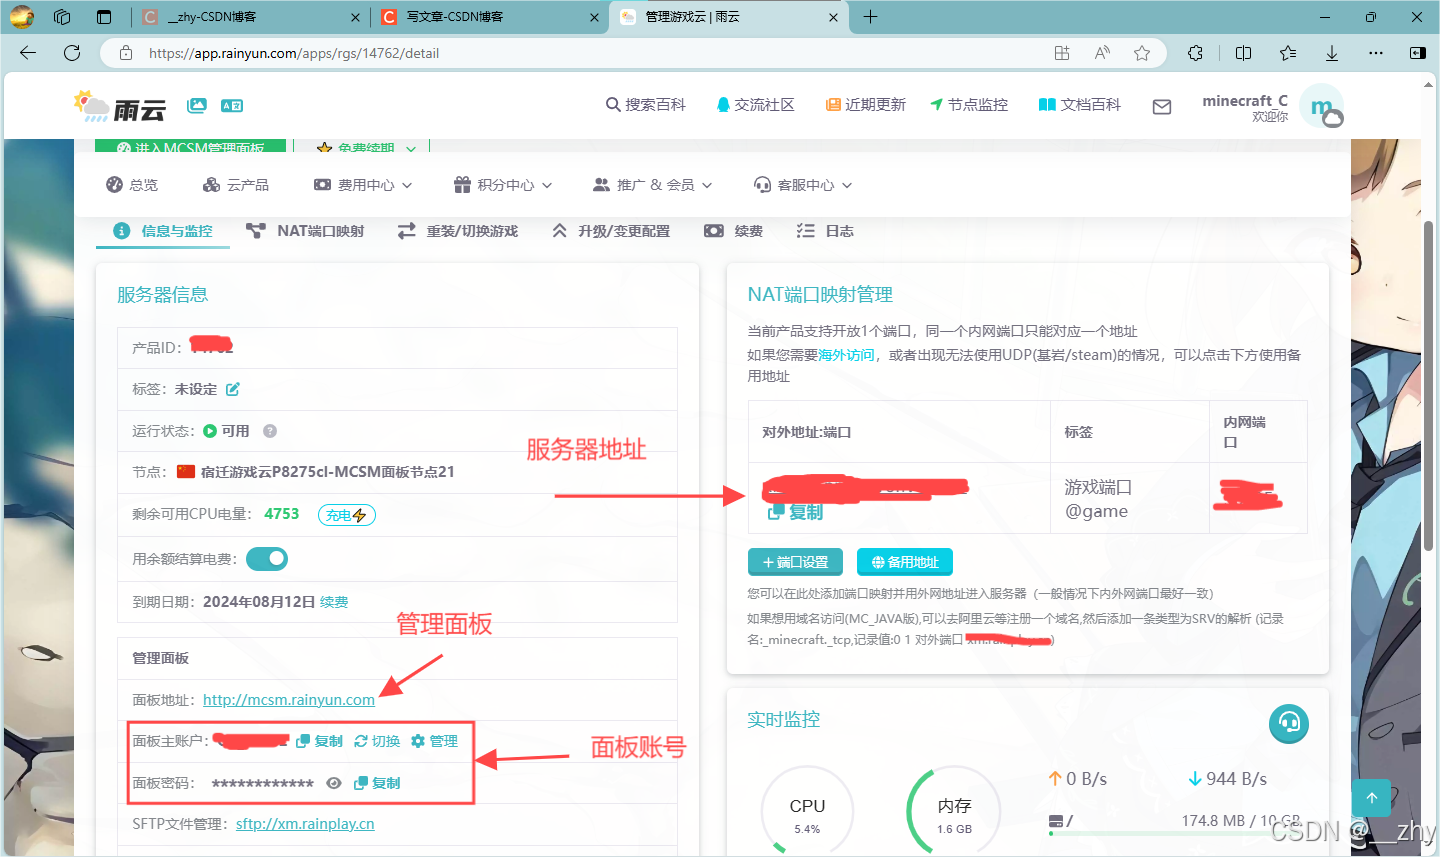Viewport: 1440px width, 857px height.
Task: Select the 信息与监控 tab
Action: point(163,231)
